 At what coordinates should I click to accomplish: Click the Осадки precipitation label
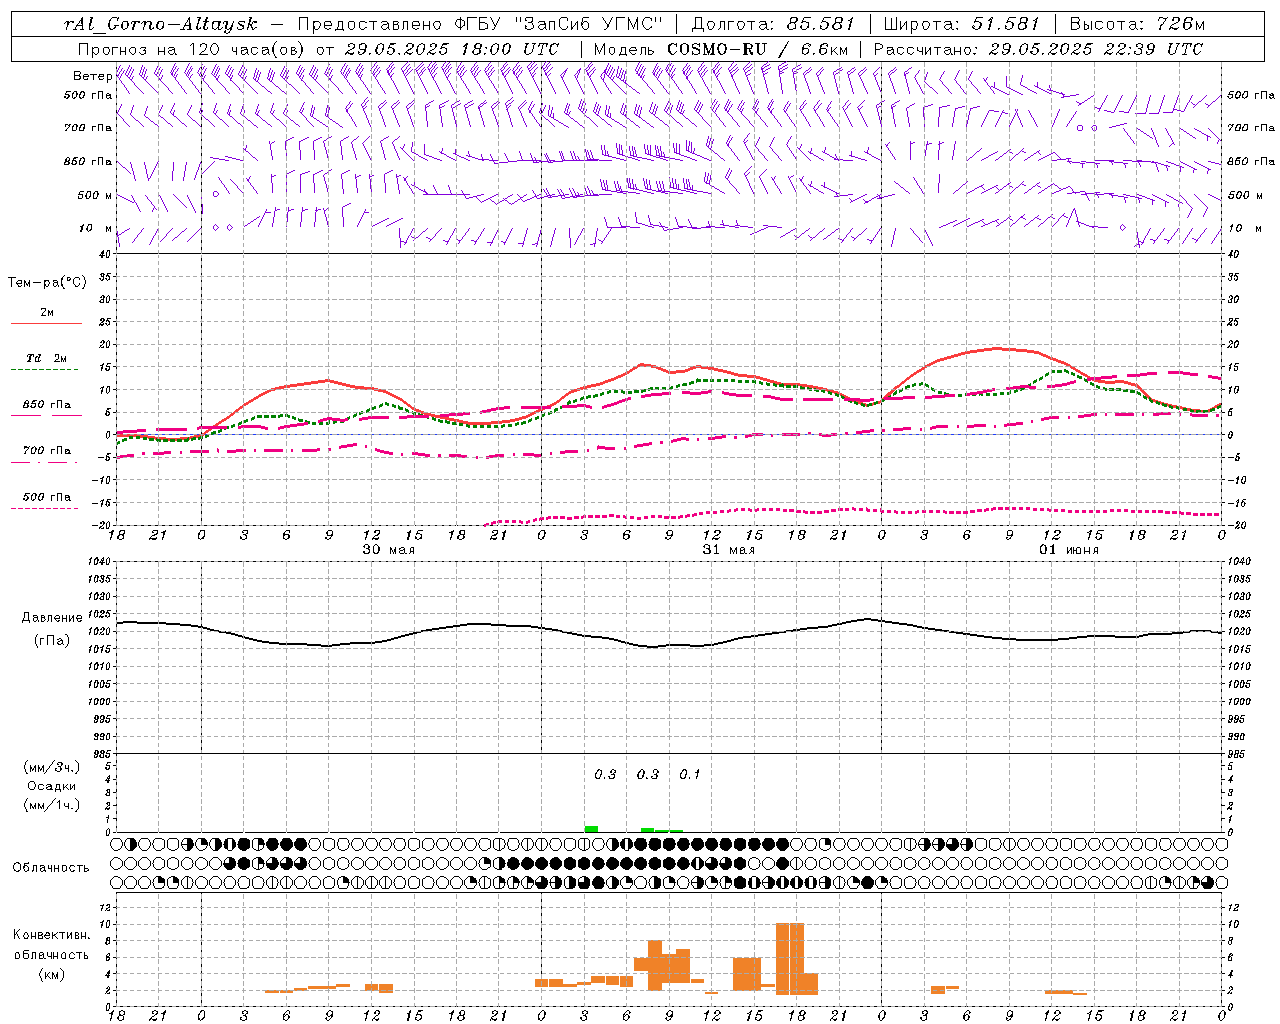click(52, 787)
